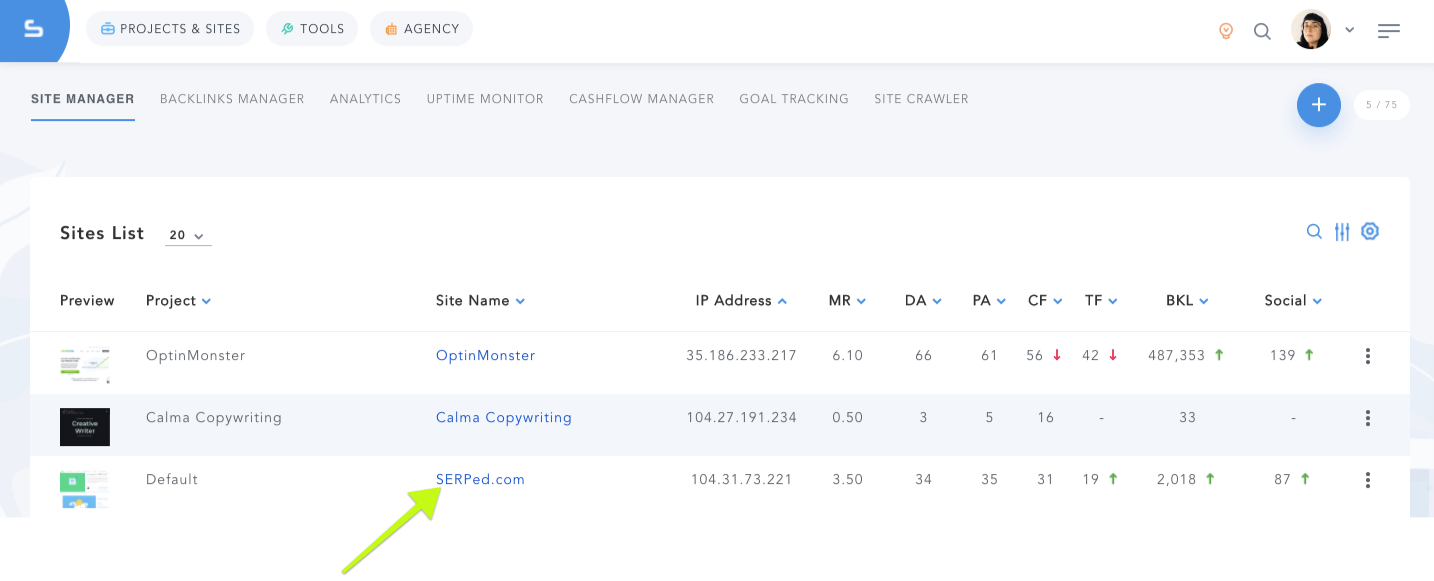Sort by PA column
This screenshot has height=581, width=1434.
[989, 301]
